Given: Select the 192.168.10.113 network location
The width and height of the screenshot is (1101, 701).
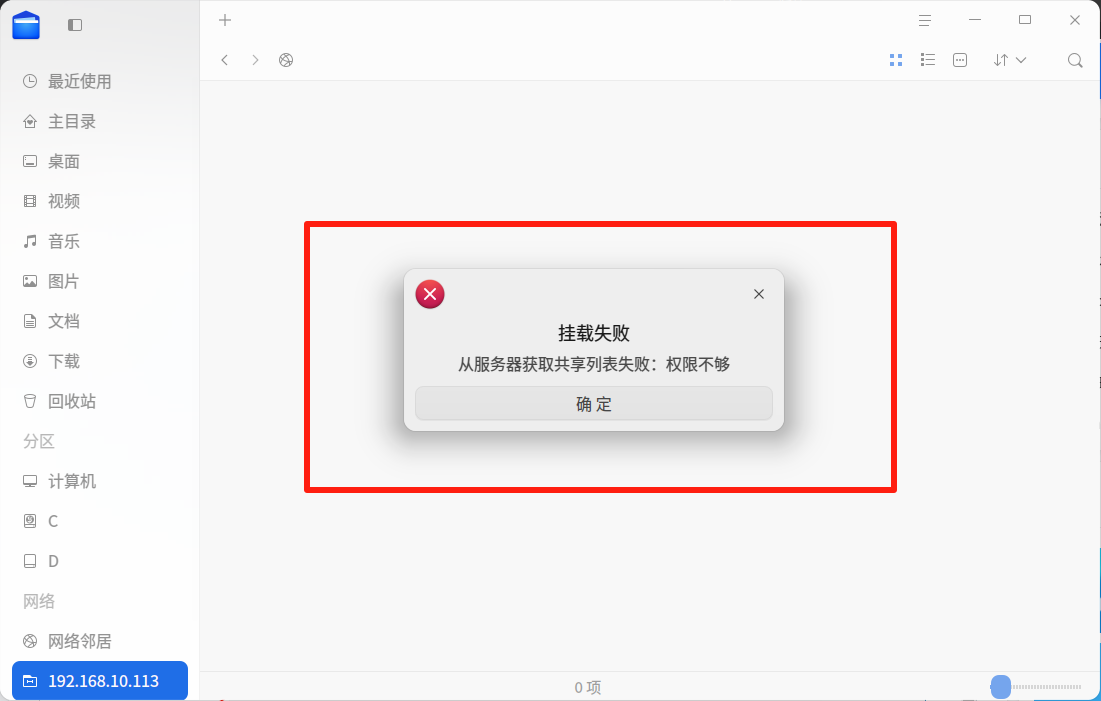Looking at the screenshot, I should 100,681.
